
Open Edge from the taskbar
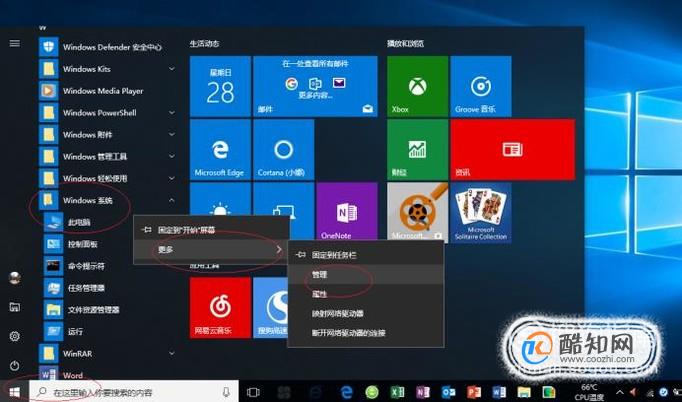point(347,392)
